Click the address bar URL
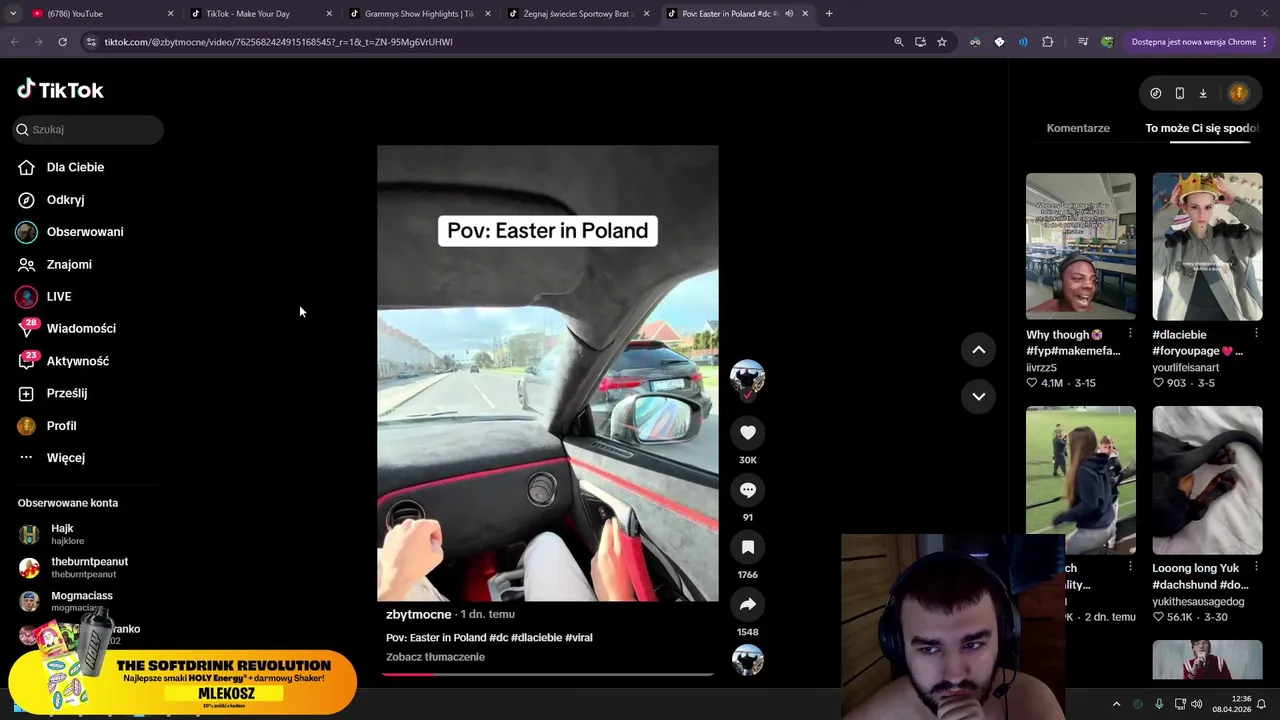 (279, 42)
